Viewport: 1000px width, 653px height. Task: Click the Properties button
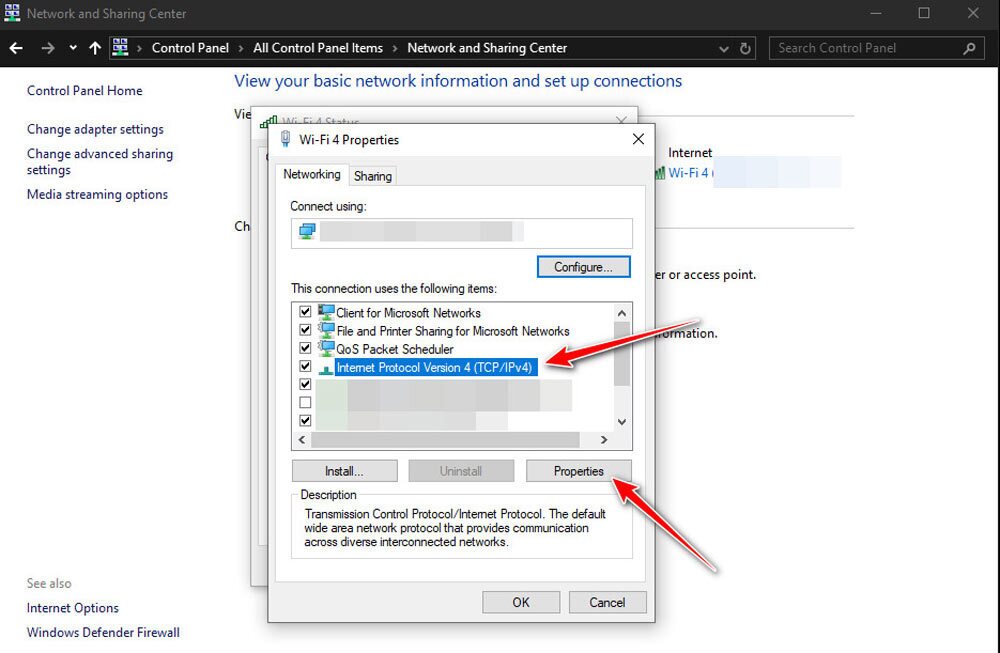click(578, 471)
